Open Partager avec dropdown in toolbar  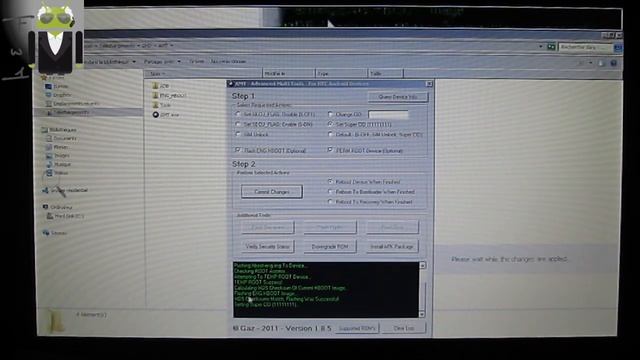pos(162,62)
